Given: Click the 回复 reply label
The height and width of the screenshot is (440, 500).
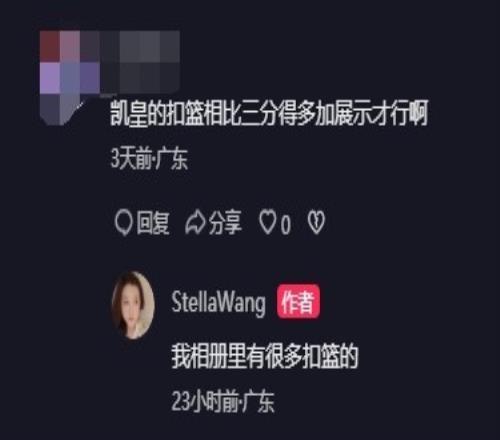Looking at the screenshot, I should coord(153,223).
